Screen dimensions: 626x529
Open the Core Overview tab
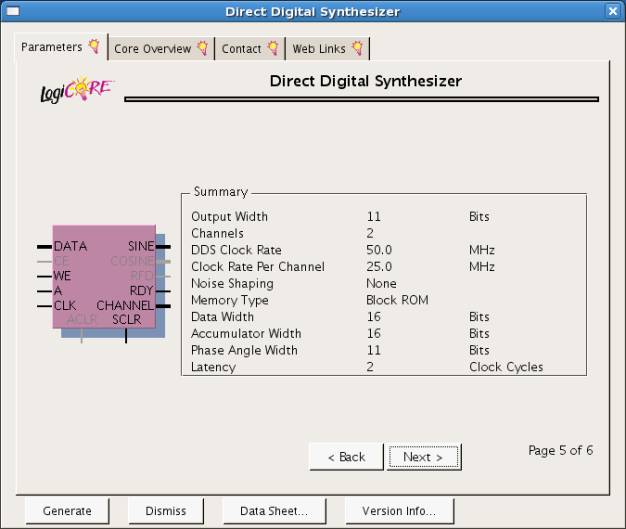(161, 49)
